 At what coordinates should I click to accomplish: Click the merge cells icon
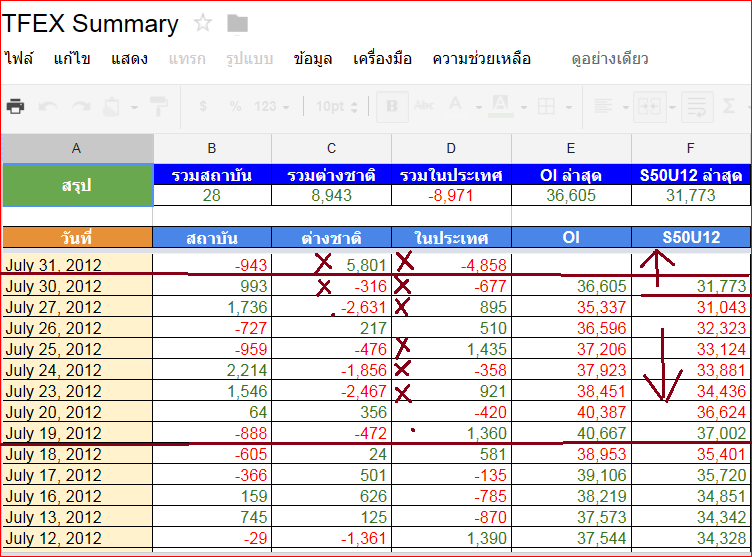(x=649, y=107)
